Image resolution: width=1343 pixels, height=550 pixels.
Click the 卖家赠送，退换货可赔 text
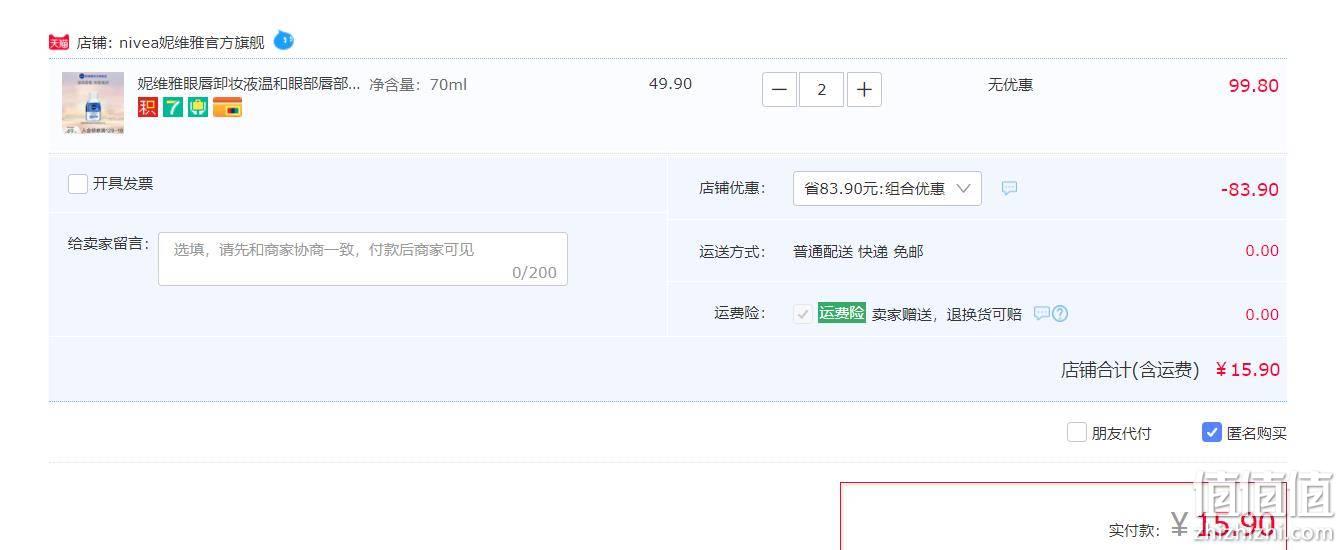point(947,314)
